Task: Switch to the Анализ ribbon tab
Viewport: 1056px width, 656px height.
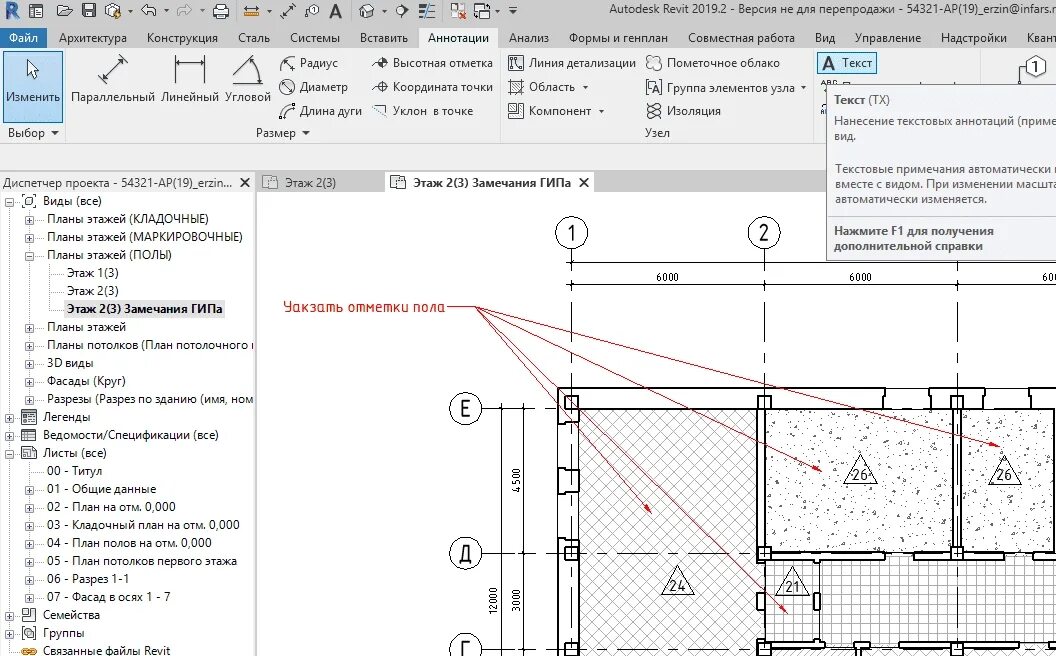Action: point(529,38)
